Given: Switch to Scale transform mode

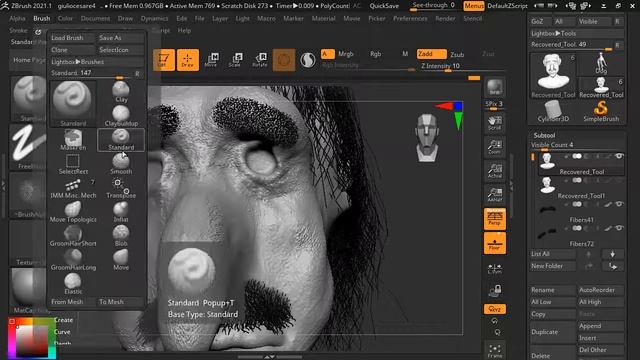Looking at the screenshot, I should (235, 60).
